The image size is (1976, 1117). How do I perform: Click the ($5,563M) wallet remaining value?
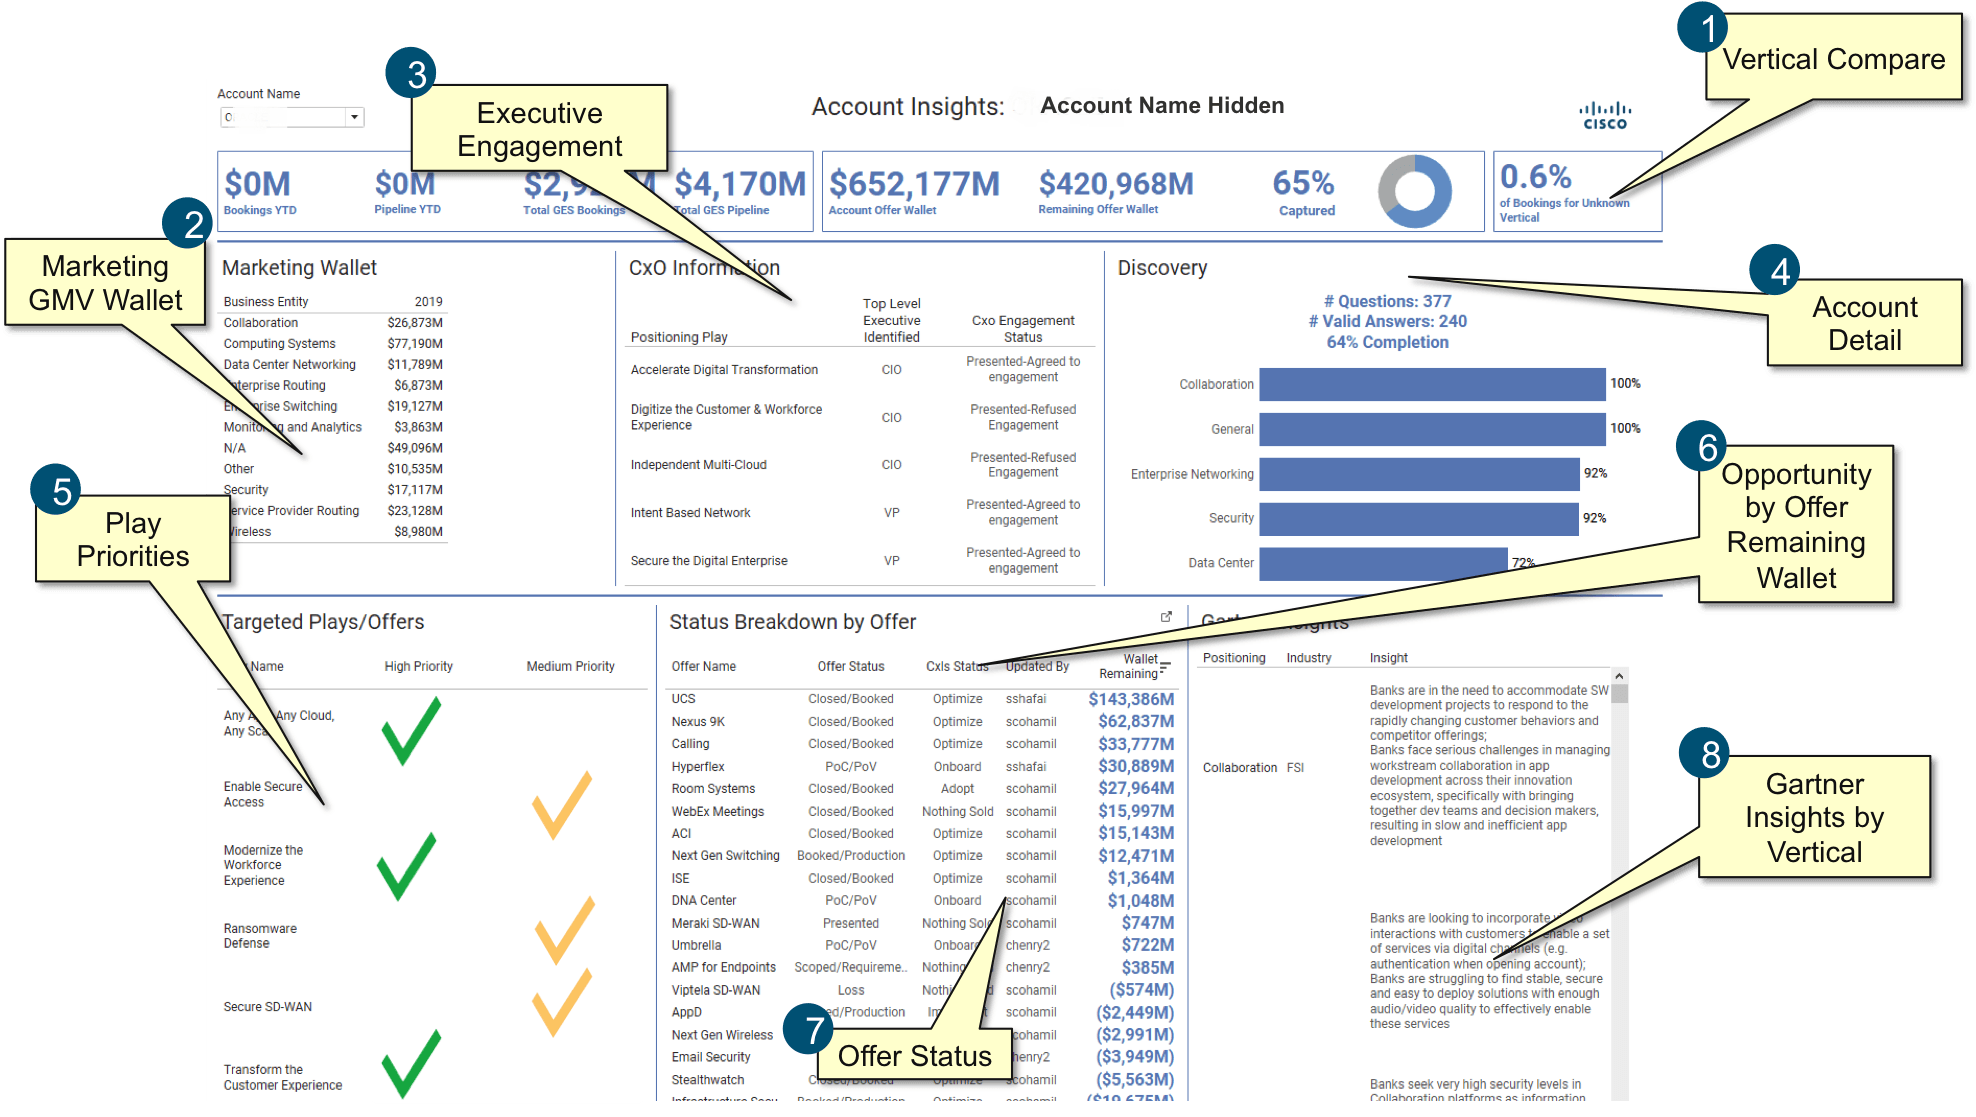(1135, 1080)
